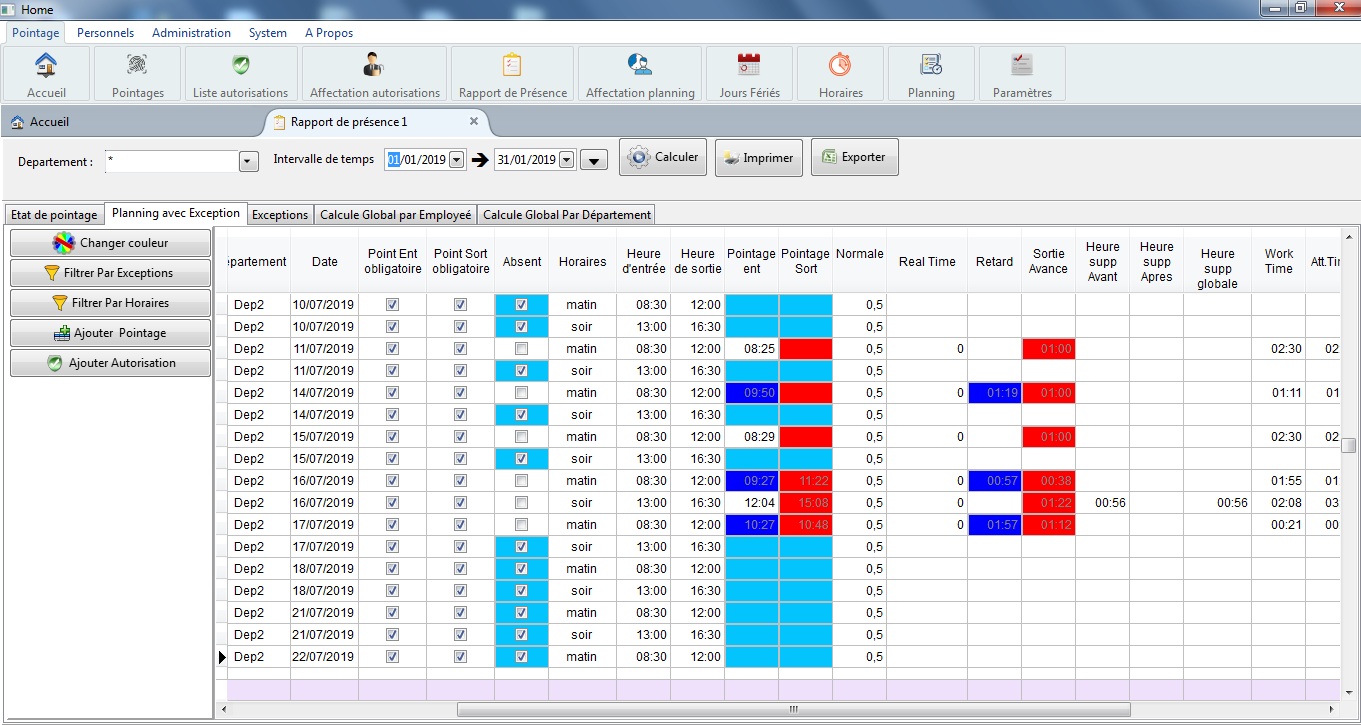Uncheck Absent checkbox for 22/07/2019 matin row

click(x=521, y=657)
